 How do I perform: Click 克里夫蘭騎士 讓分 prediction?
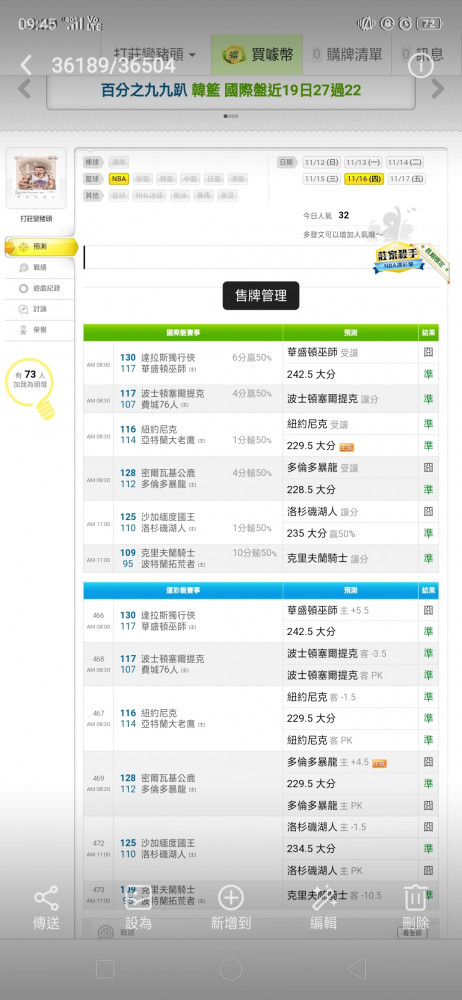pyautogui.click(x=327, y=558)
